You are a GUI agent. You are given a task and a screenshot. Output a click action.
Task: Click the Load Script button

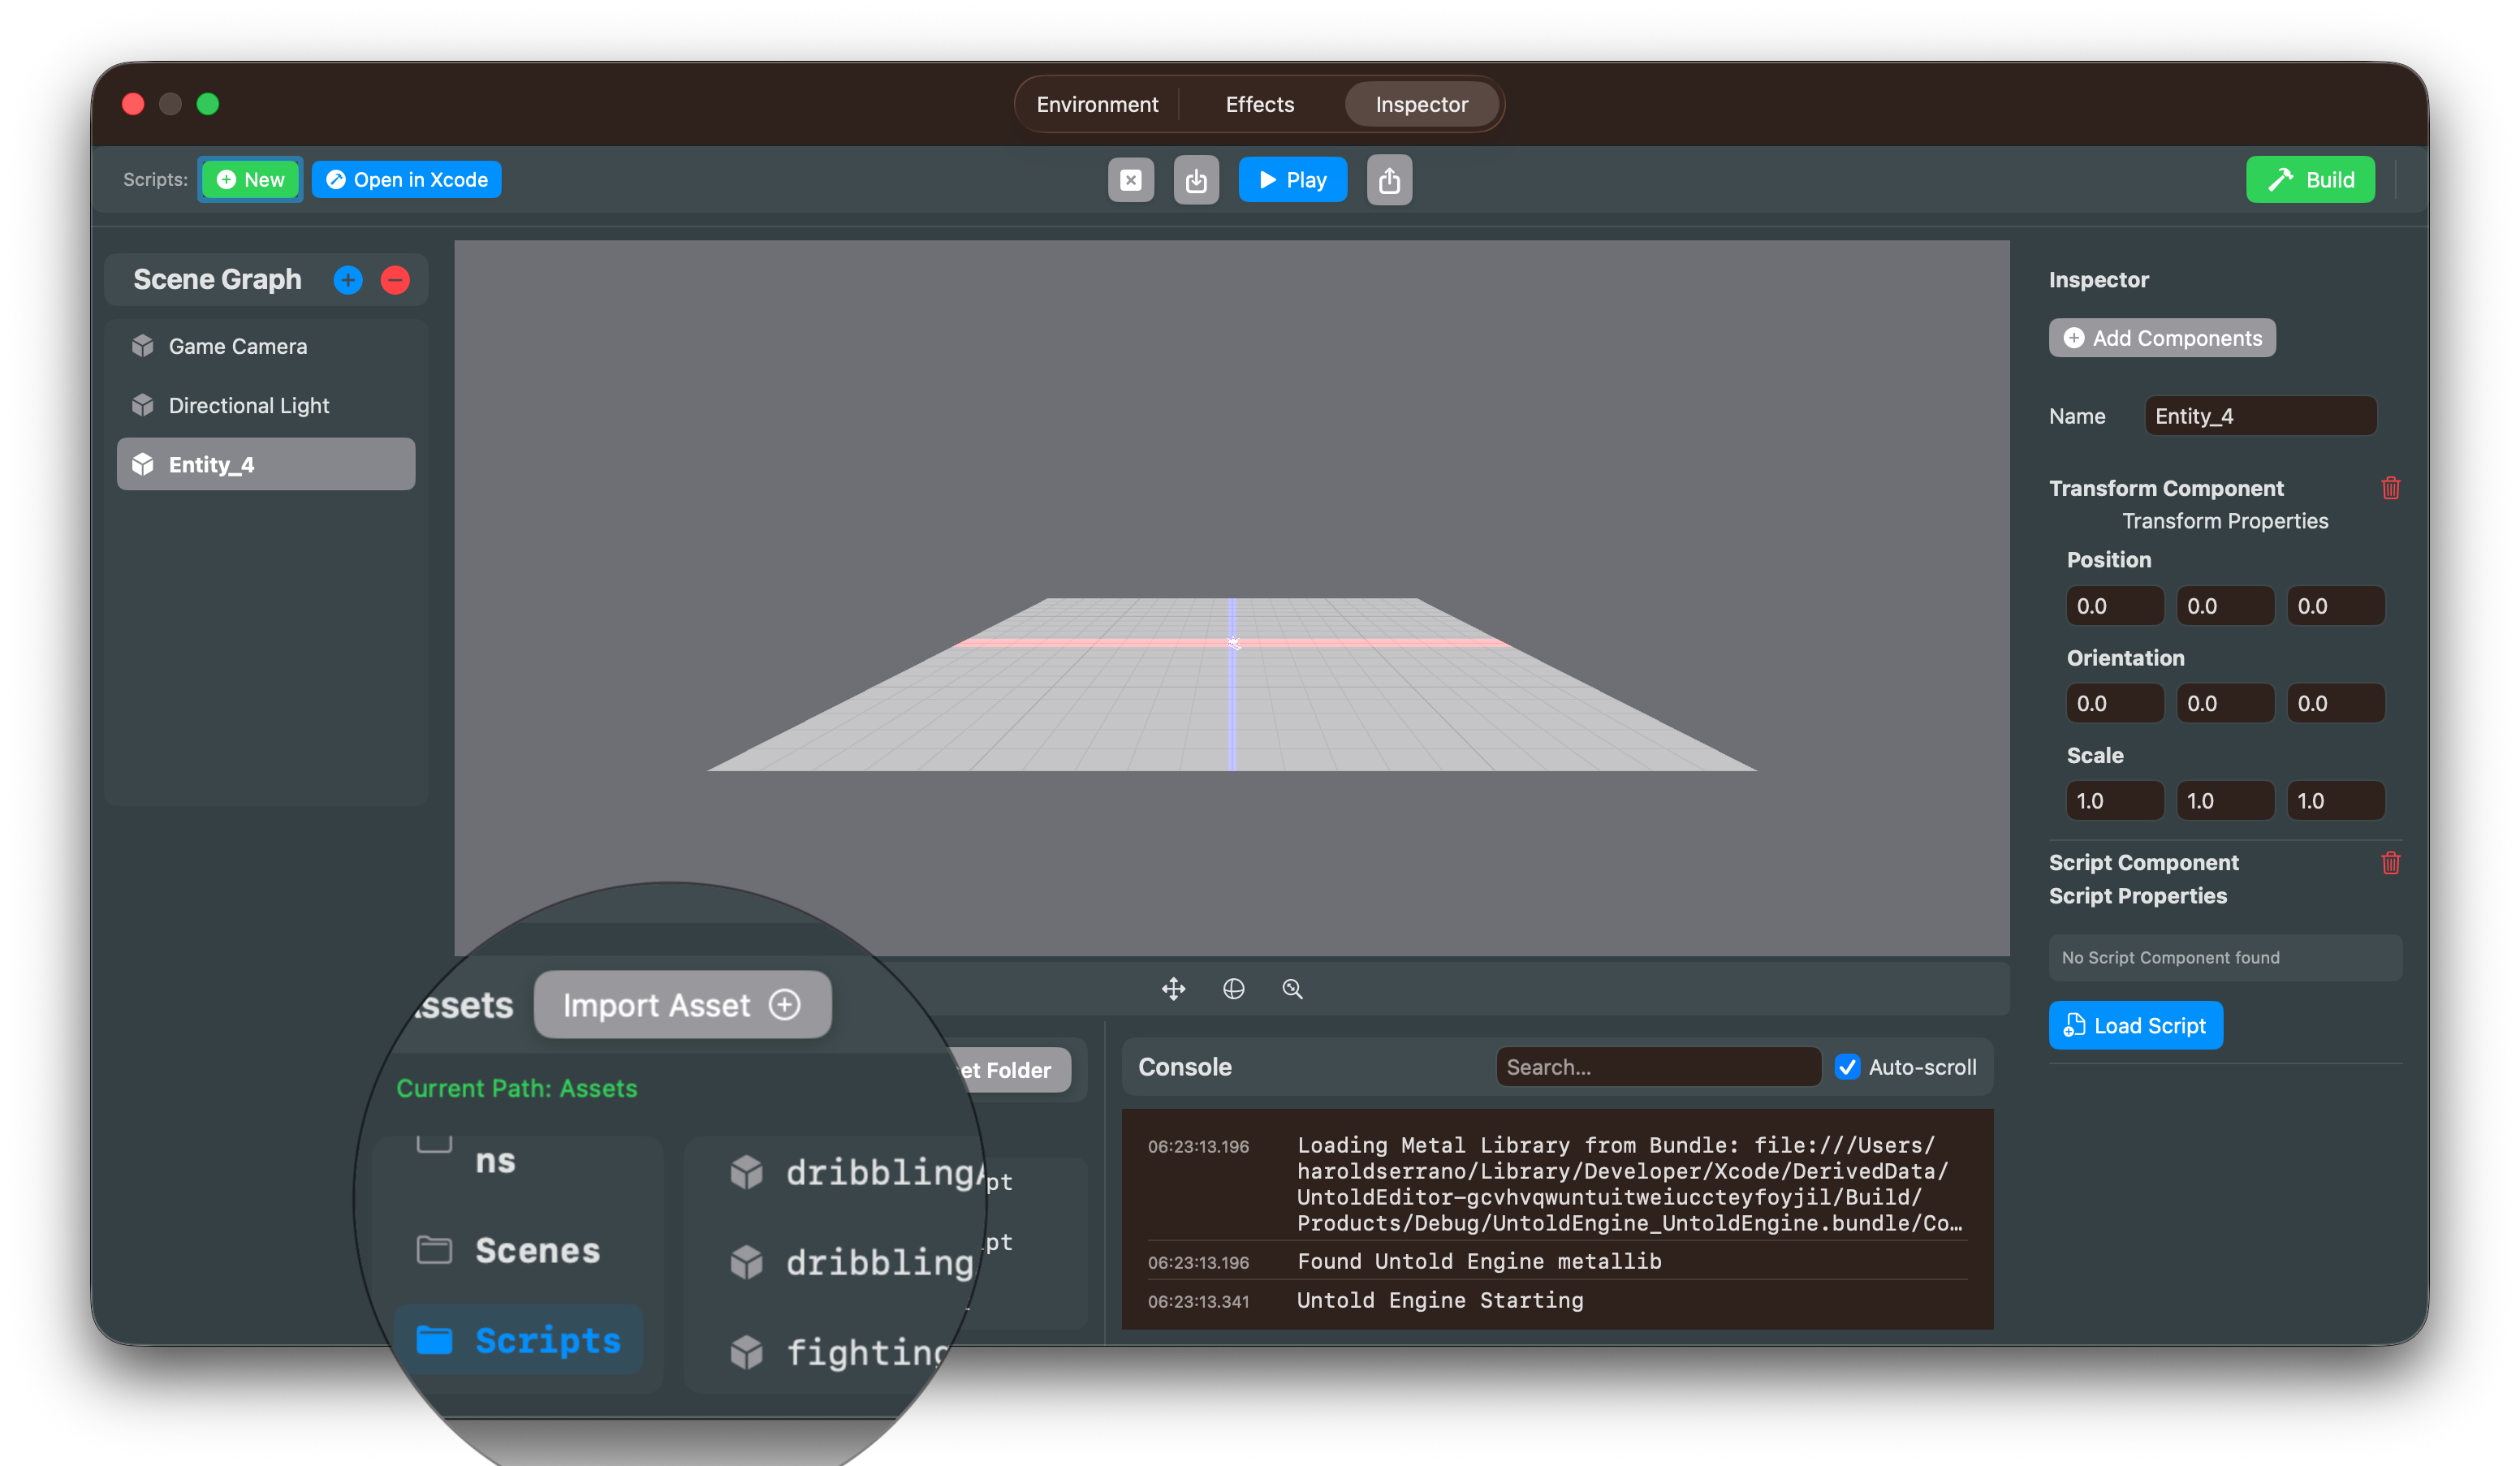click(2136, 1025)
